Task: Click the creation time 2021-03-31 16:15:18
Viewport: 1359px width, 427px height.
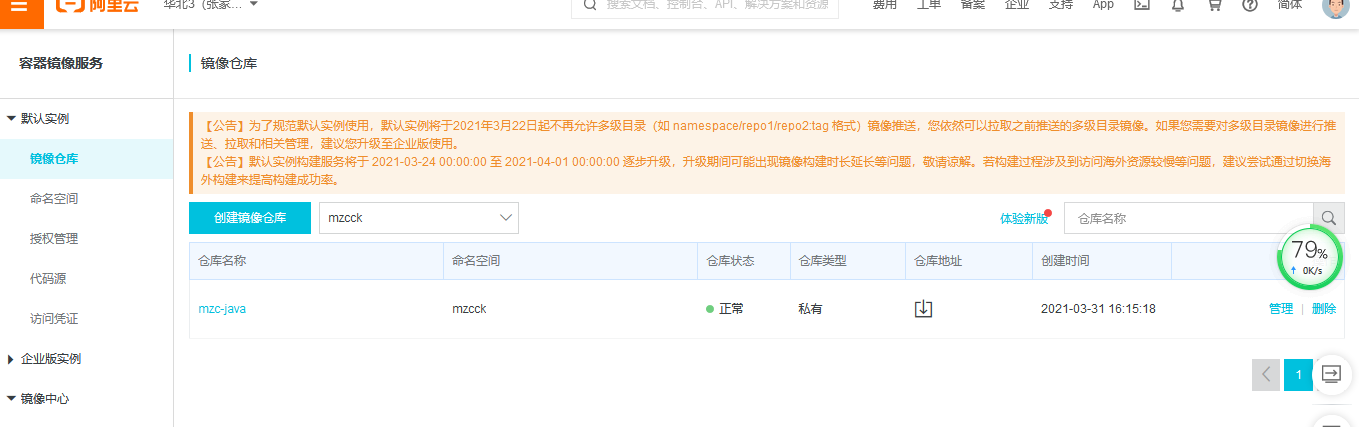Action: (x=1098, y=309)
